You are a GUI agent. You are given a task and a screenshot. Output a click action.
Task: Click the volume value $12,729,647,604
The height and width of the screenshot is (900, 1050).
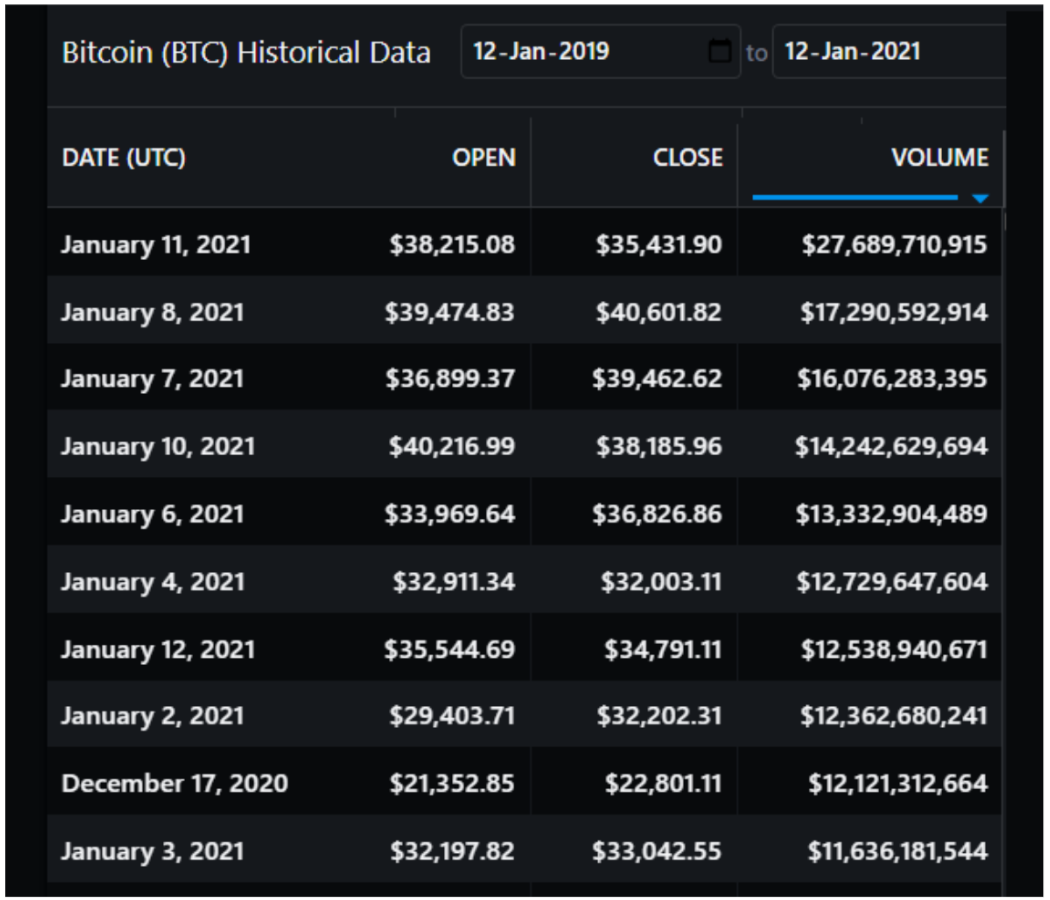(x=892, y=581)
